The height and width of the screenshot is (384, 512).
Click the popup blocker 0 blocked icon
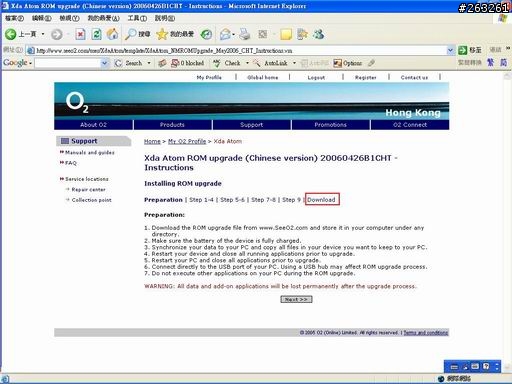188,63
